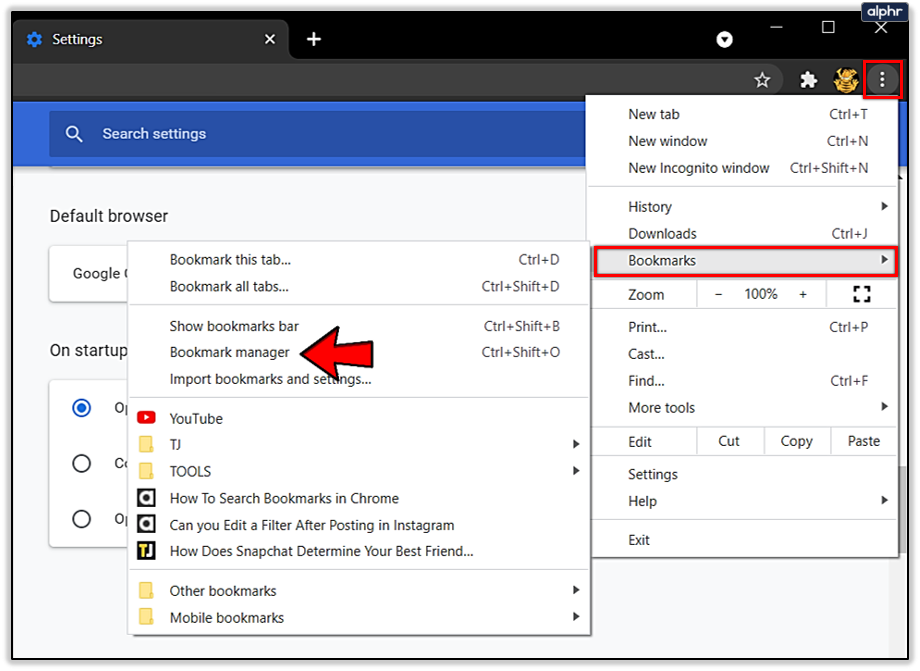This screenshot has width=920, height=671.
Task: Choose New Incognito window menu item
Action: point(698,168)
